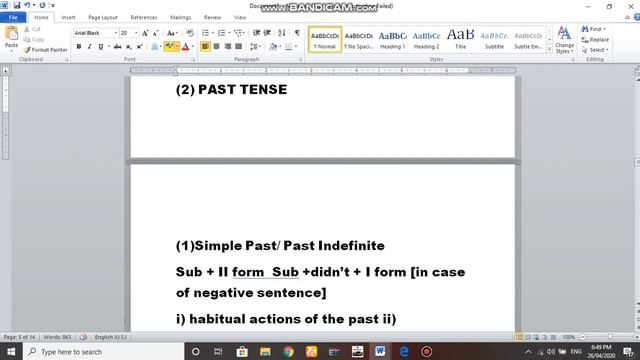Switch to the Page Layout tab

[x=103, y=18]
